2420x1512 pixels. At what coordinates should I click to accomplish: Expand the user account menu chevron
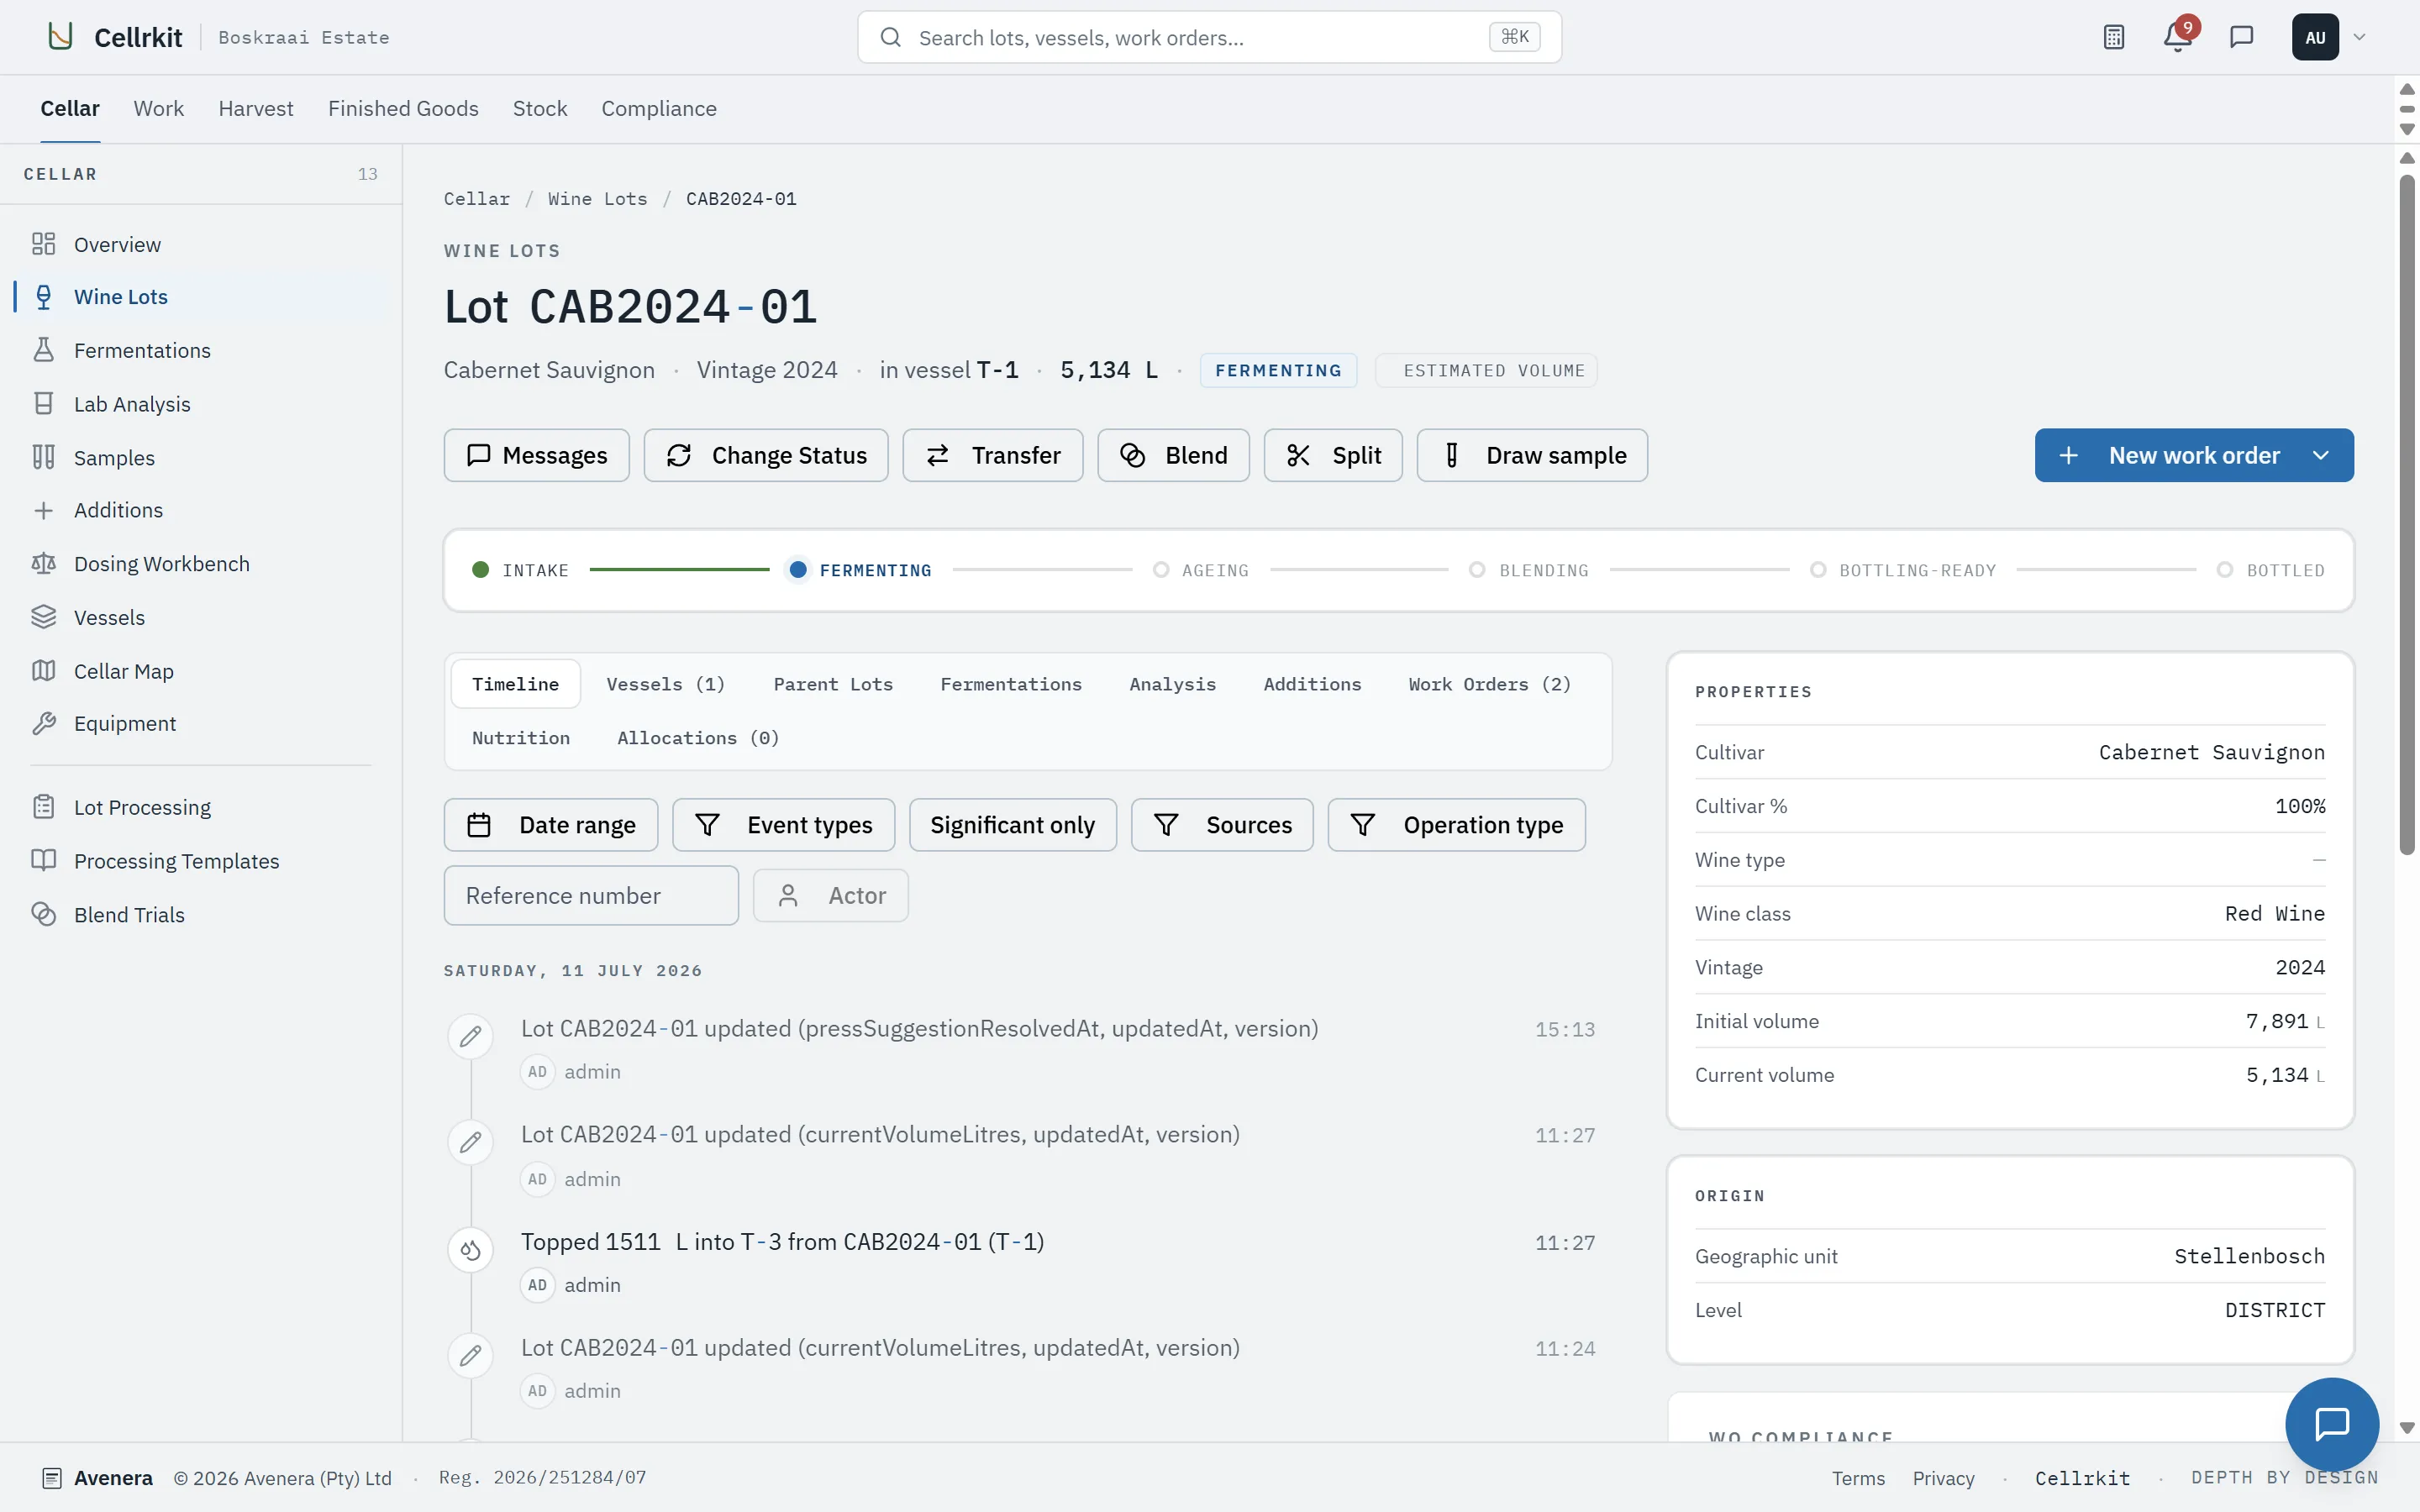pyautogui.click(x=2360, y=37)
